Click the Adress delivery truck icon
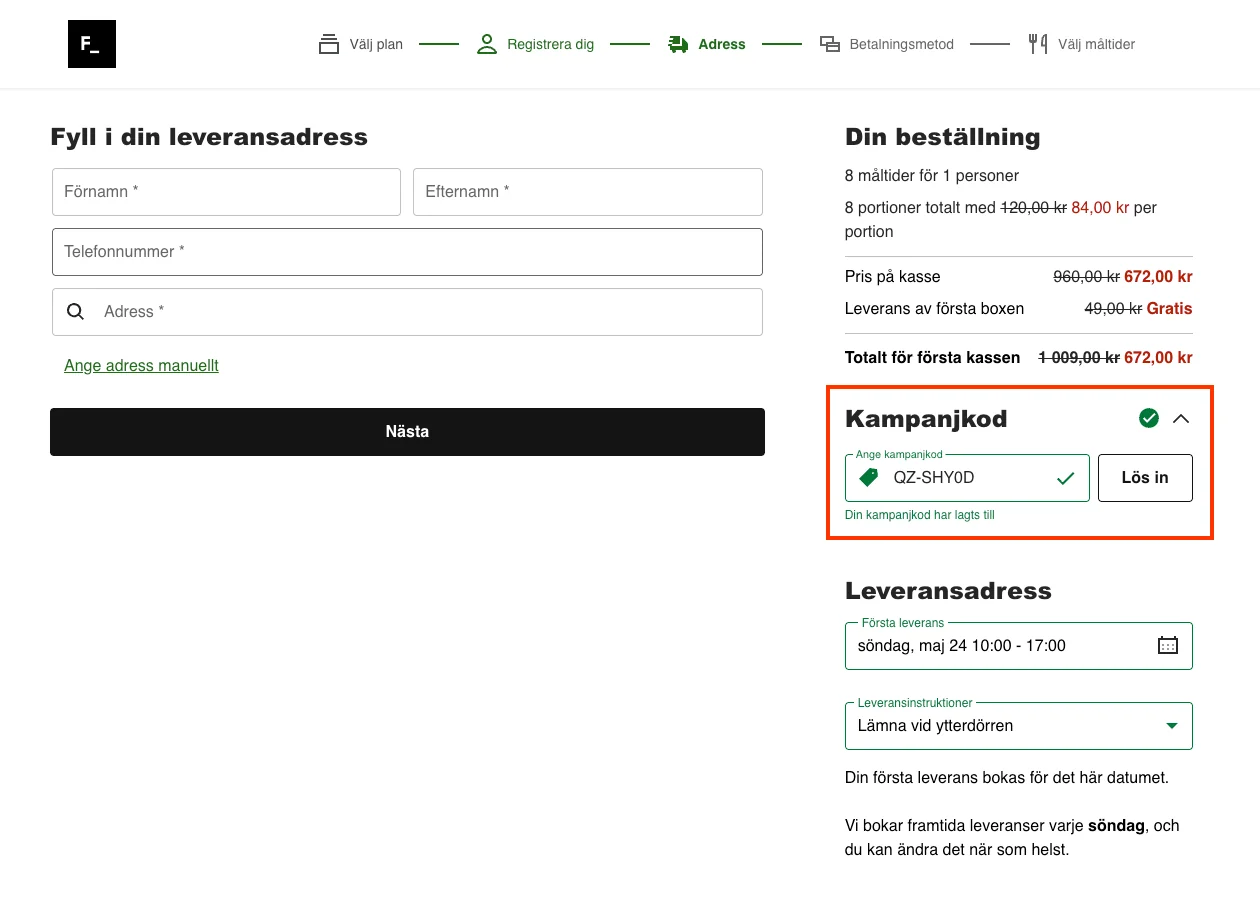1260x907 pixels. coord(678,44)
